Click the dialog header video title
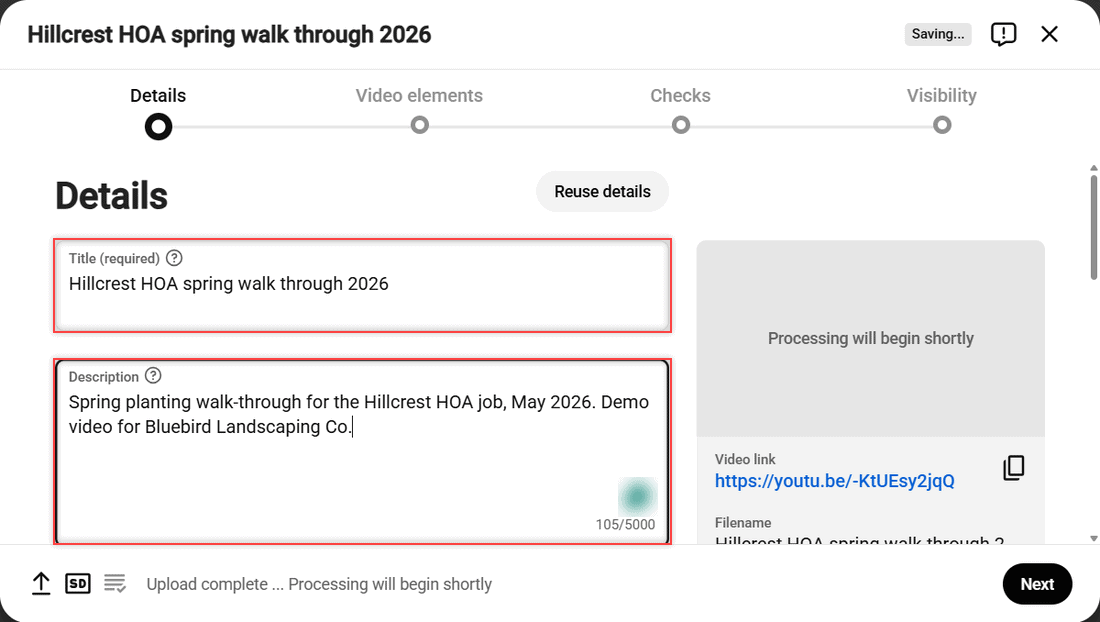 [229, 34]
